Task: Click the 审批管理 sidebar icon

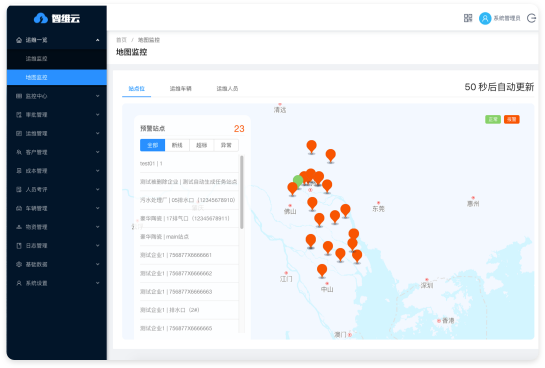Action: click(19, 115)
